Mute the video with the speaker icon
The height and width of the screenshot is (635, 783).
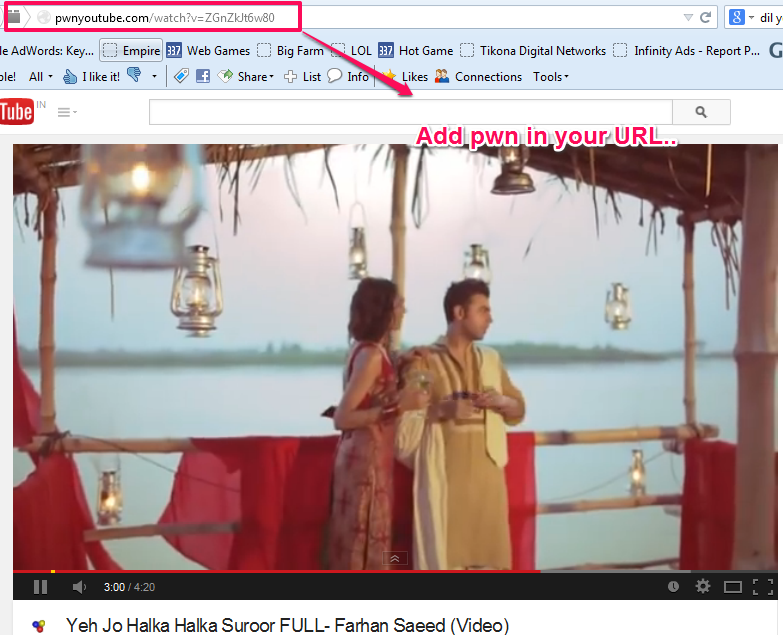click(79, 587)
